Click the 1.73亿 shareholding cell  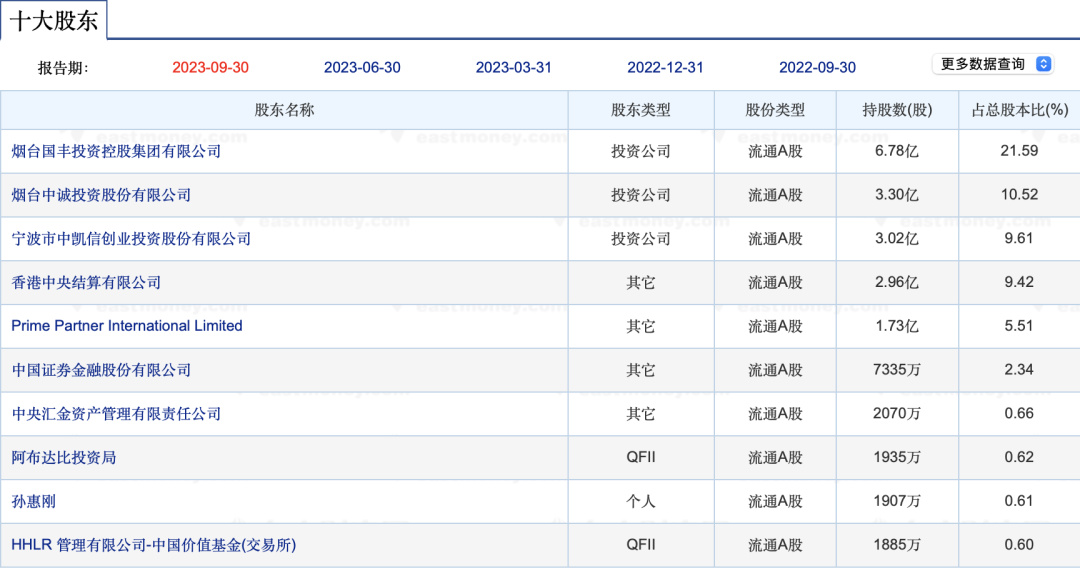[x=897, y=326]
